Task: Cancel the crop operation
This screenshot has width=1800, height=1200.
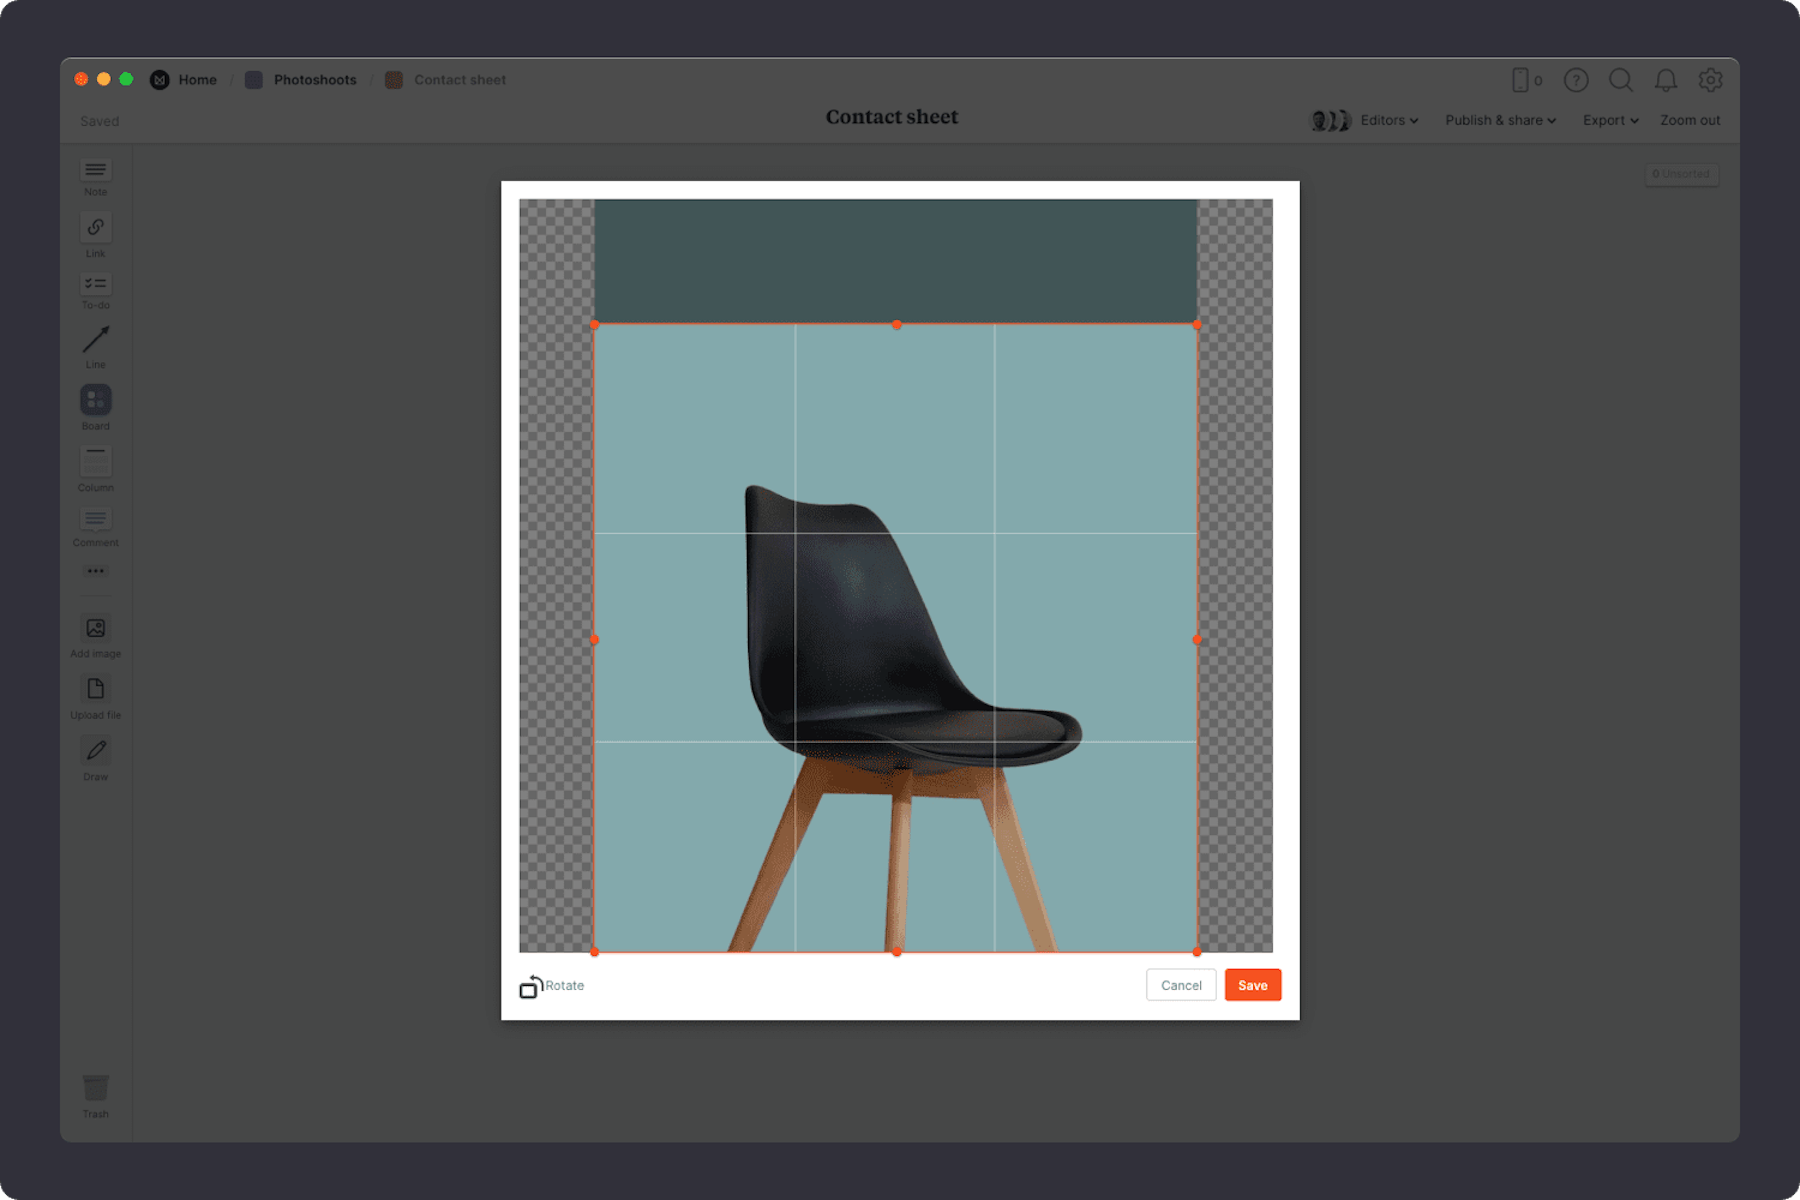Action: click(x=1181, y=985)
